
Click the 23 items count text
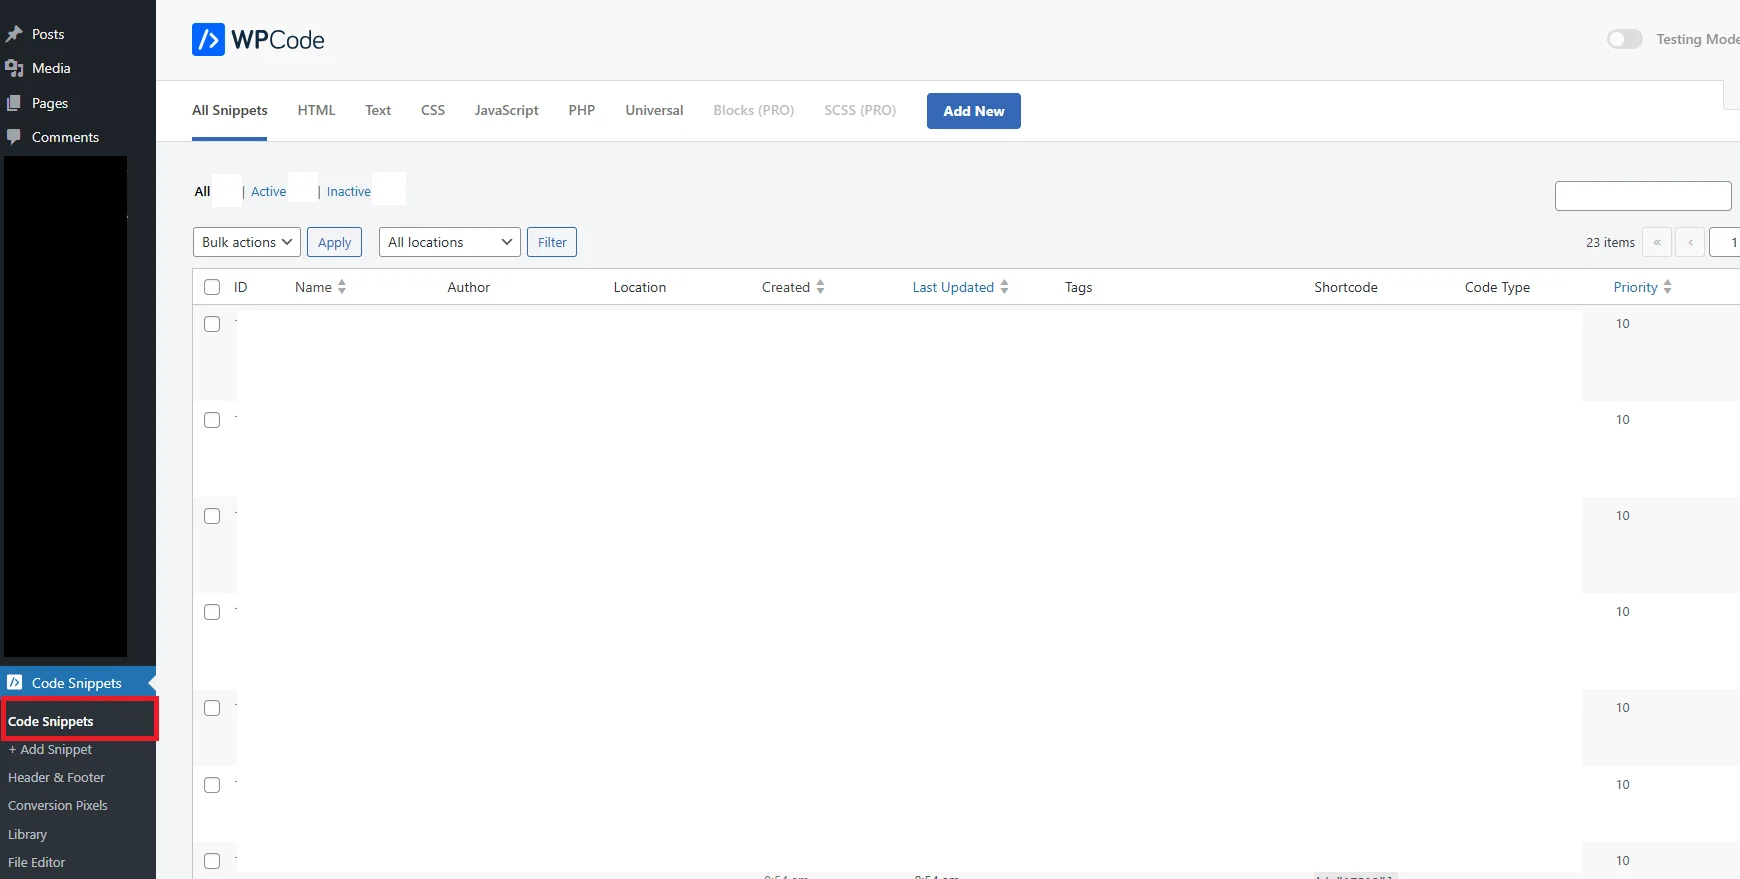1610,242
